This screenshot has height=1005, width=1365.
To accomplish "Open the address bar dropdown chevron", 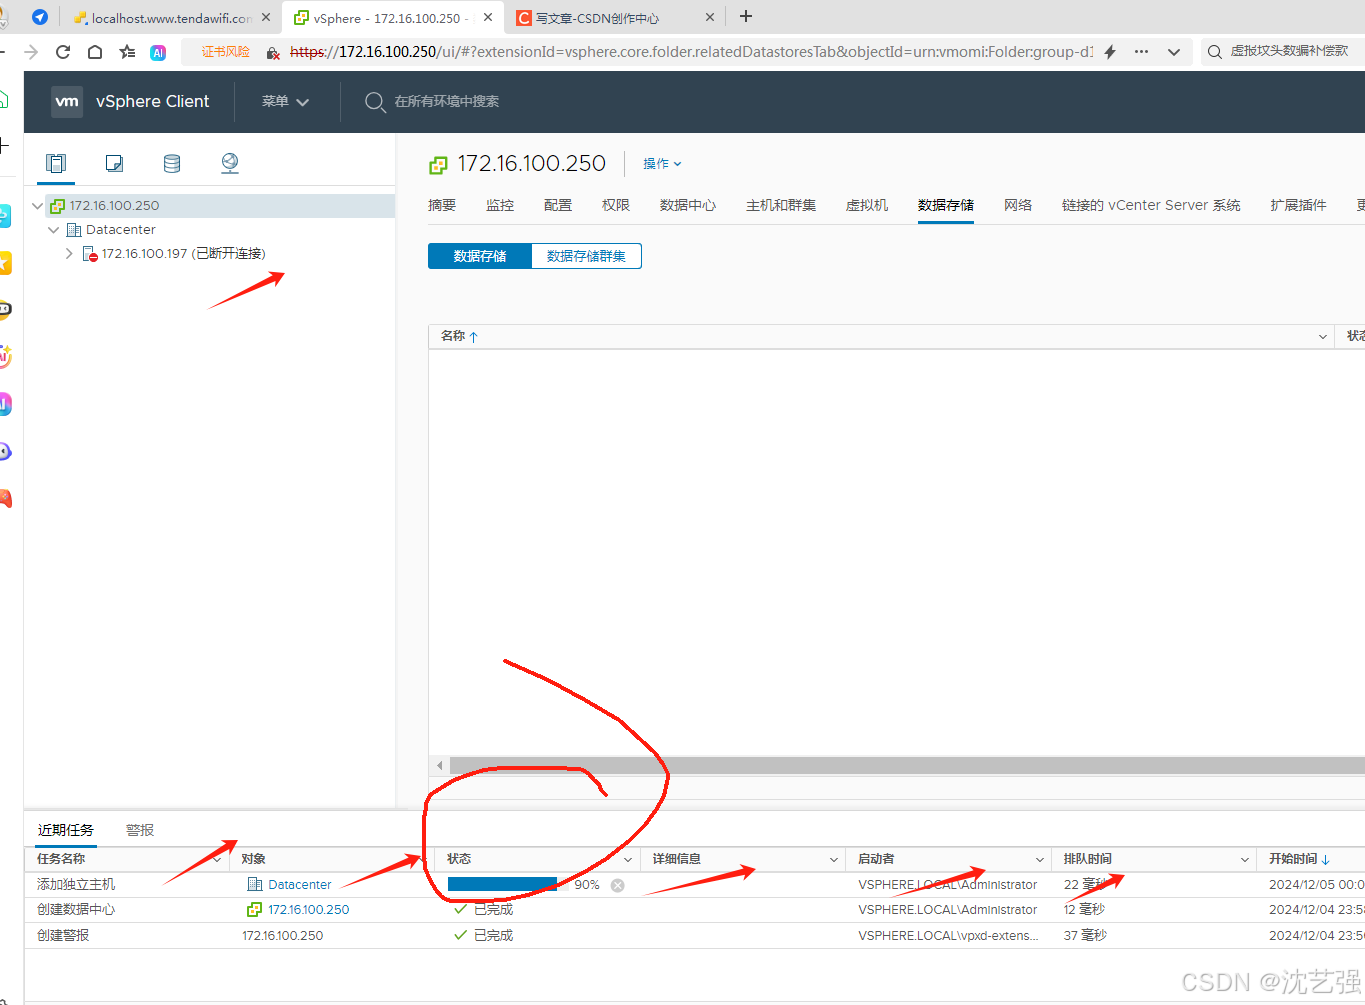I will click(x=1174, y=52).
